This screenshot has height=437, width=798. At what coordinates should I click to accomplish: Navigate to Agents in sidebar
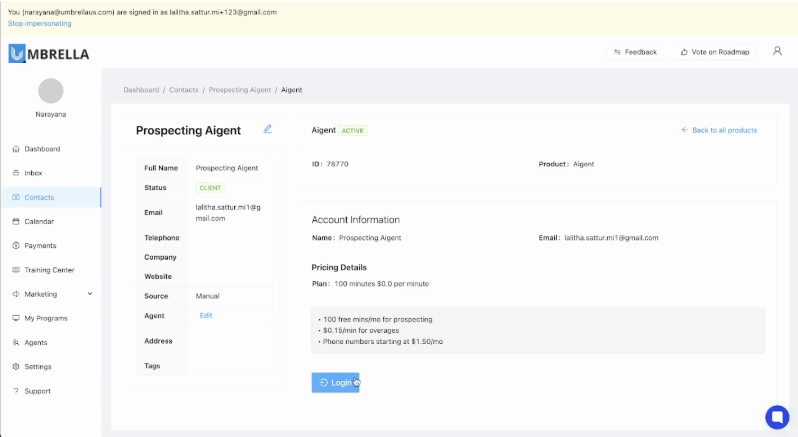click(x=36, y=342)
